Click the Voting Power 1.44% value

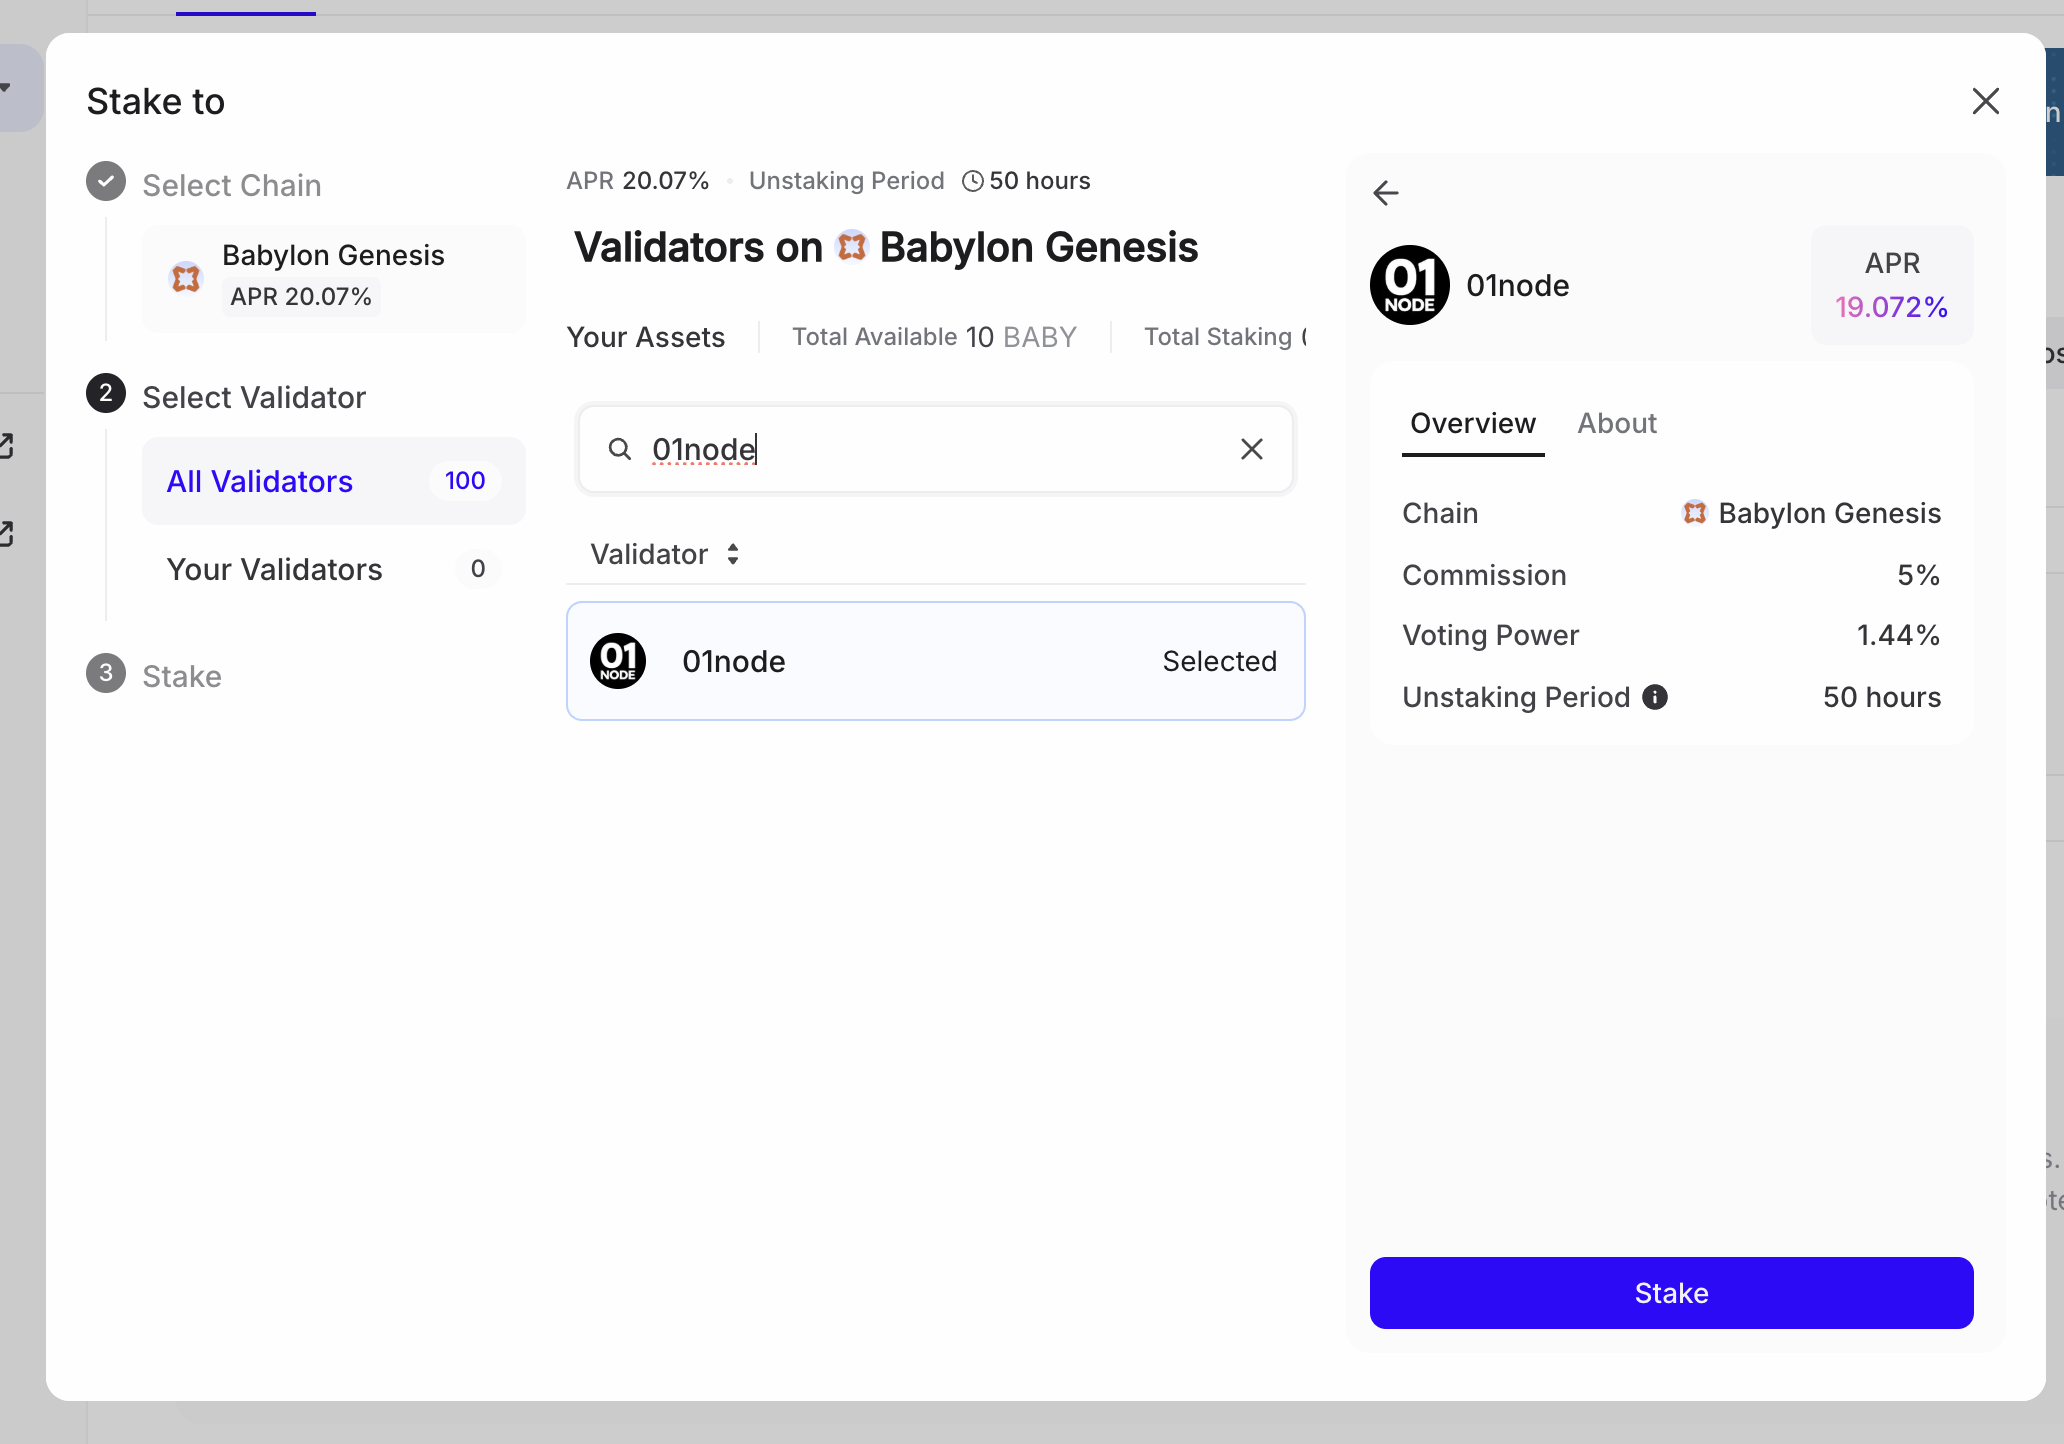point(1898,635)
